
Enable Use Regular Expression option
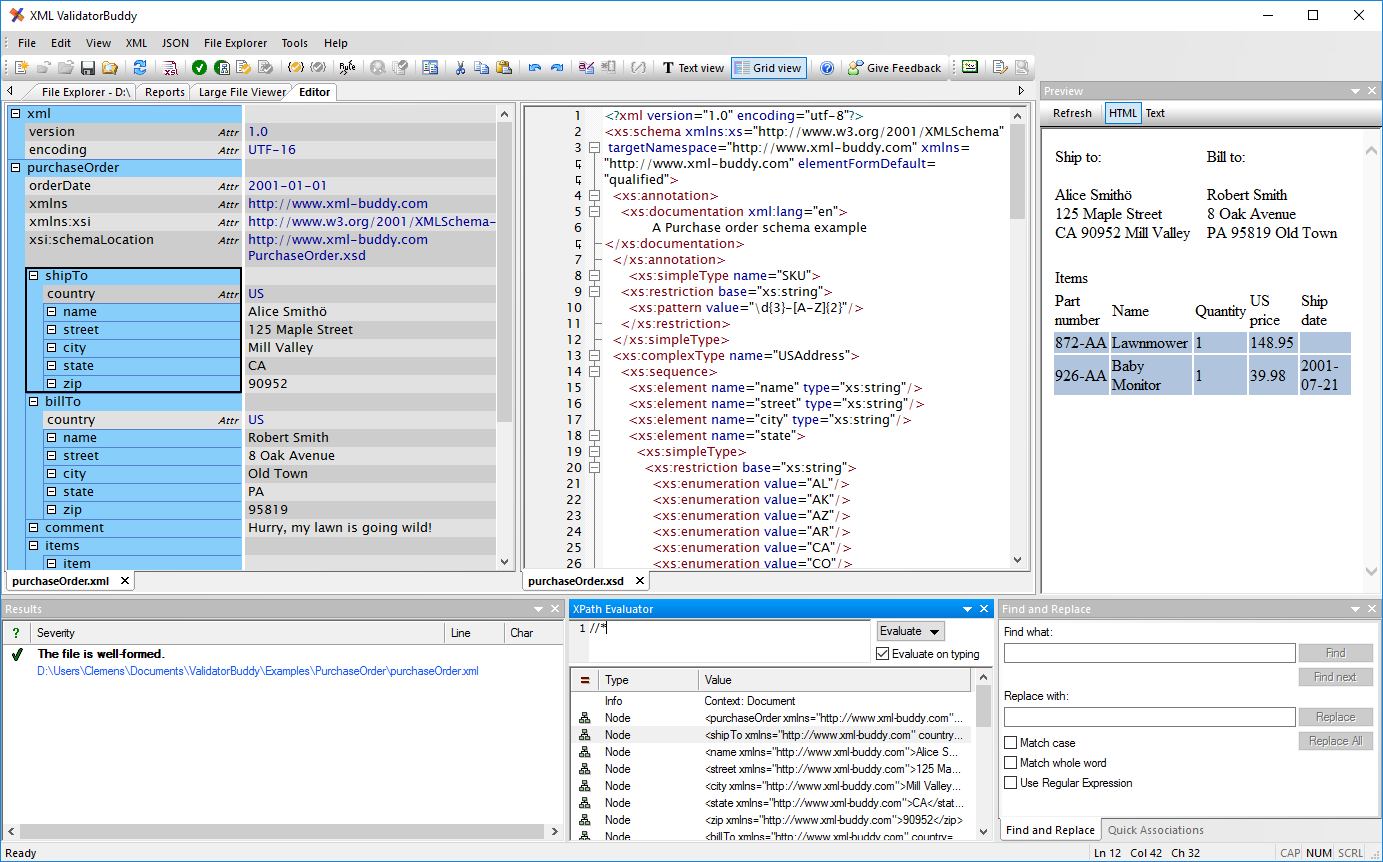coord(1010,783)
